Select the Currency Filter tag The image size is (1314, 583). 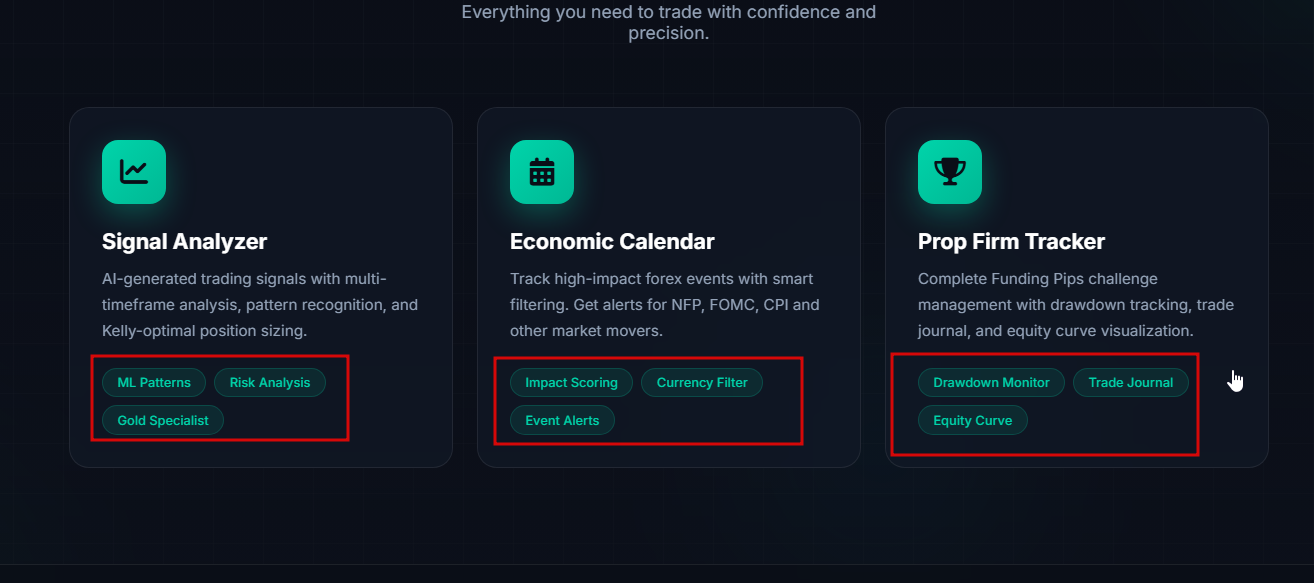702,383
